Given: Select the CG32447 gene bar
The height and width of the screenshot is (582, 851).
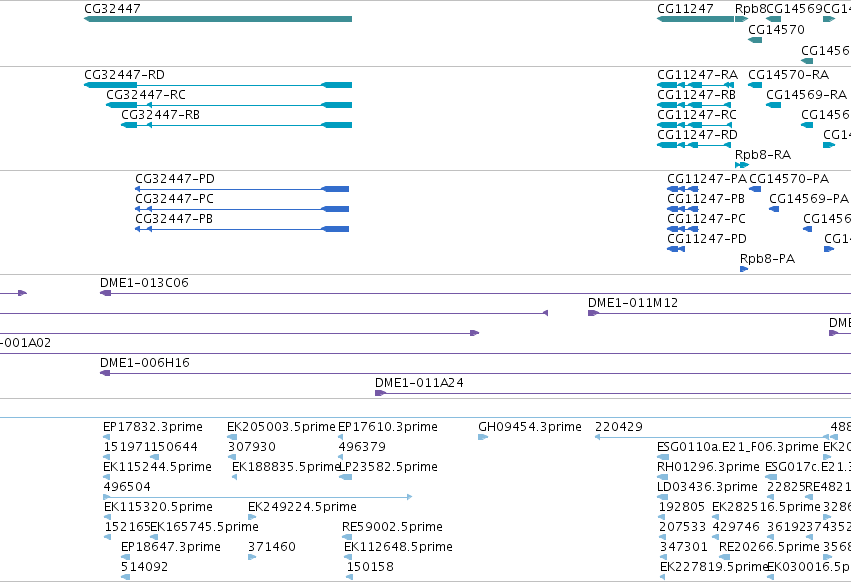Looking at the screenshot, I should [x=218, y=19].
